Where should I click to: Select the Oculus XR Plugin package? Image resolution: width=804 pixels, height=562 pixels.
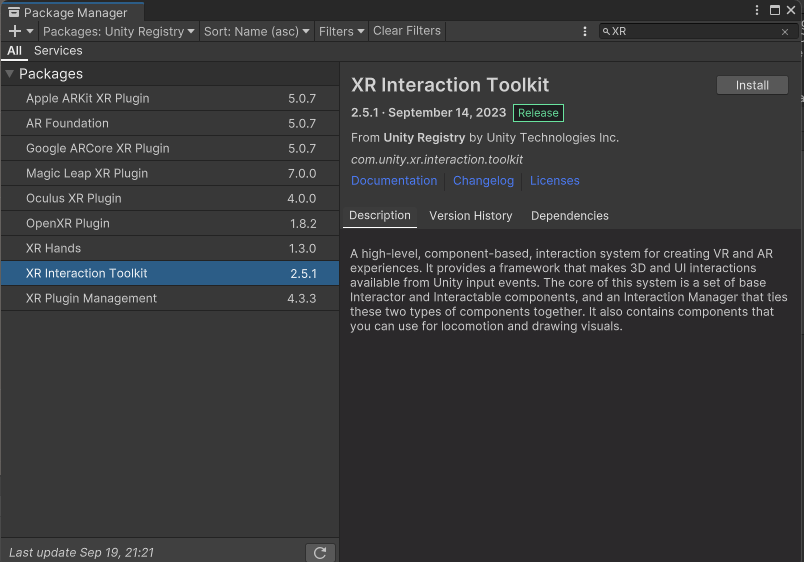tap(170, 198)
